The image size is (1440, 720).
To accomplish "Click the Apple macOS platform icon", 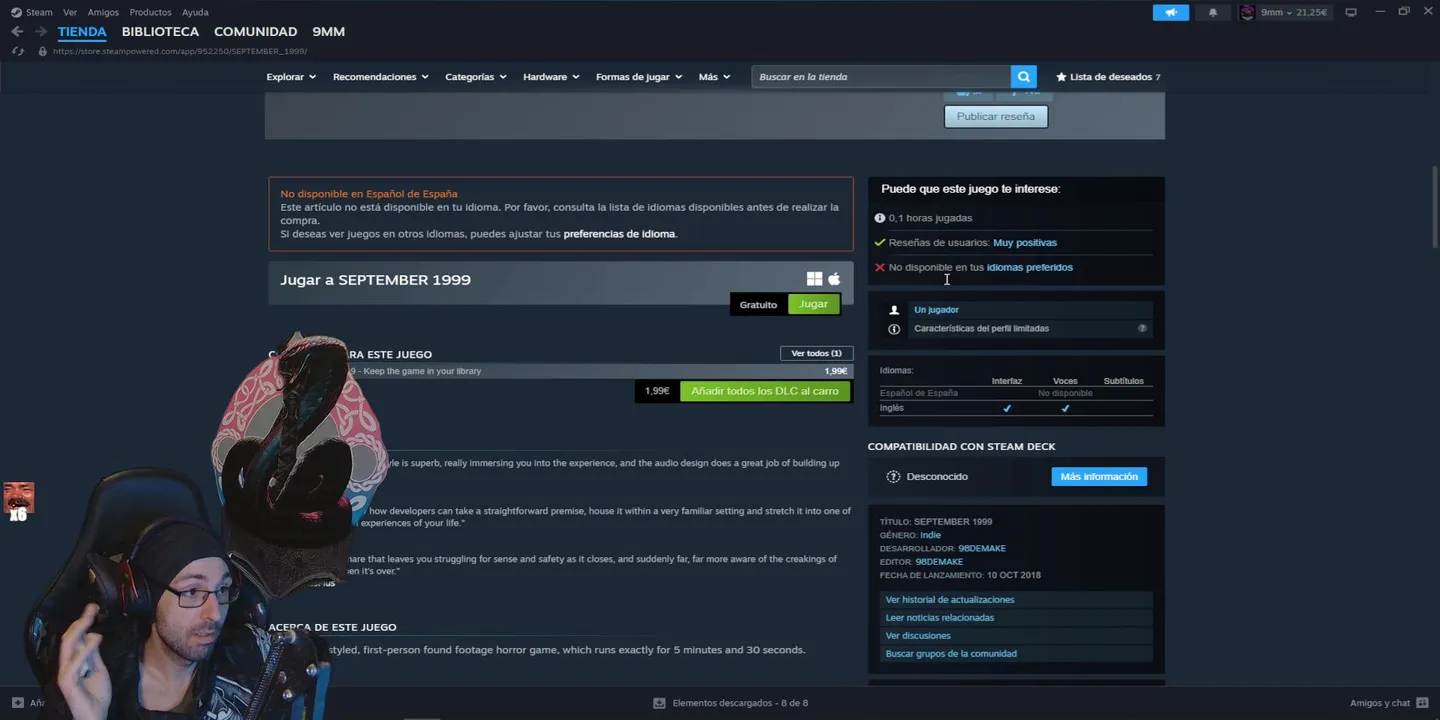I will tap(834, 279).
